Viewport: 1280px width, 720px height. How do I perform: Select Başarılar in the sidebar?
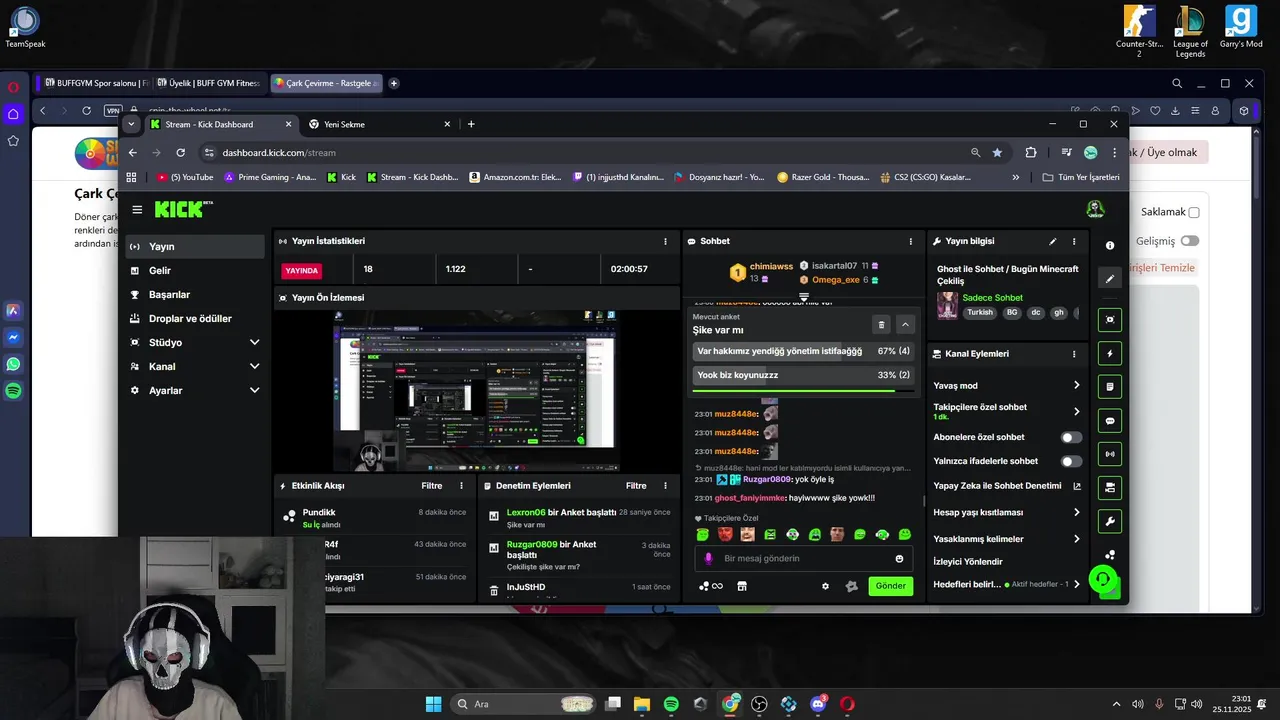tap(195, 294)
